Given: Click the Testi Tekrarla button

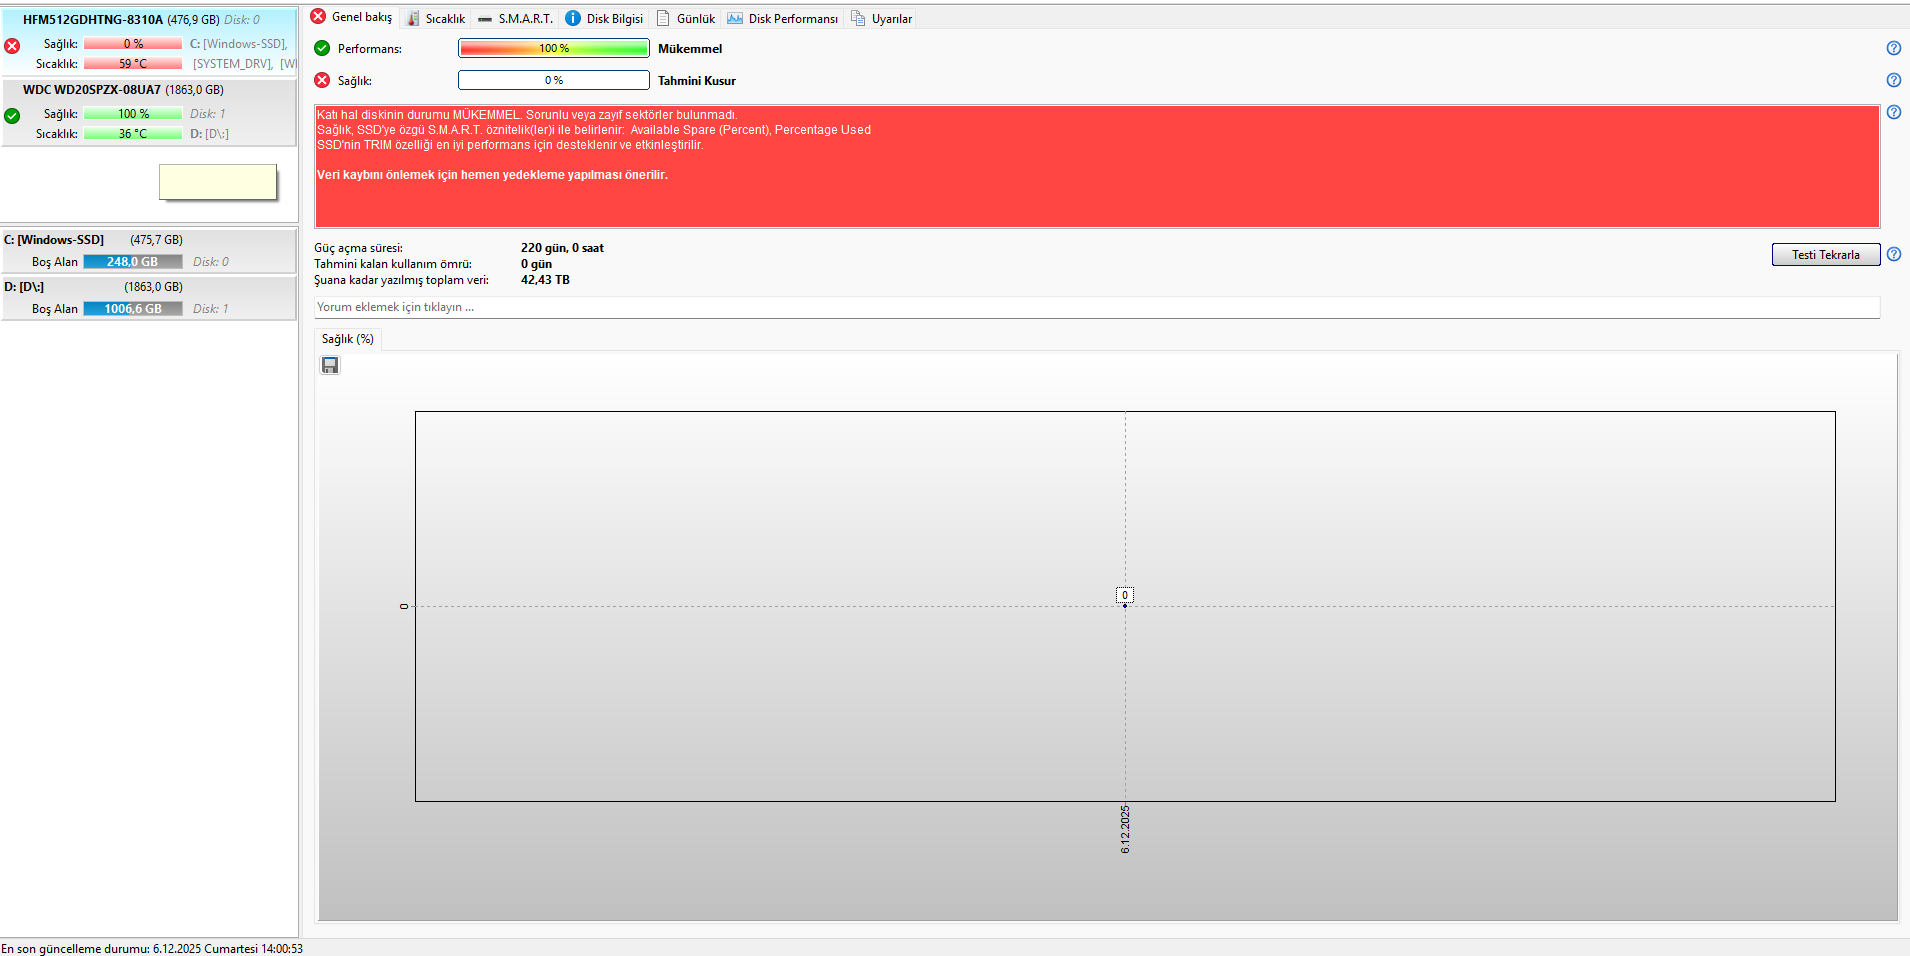Looking at the screenshot, I should (x=1825, y=255).
